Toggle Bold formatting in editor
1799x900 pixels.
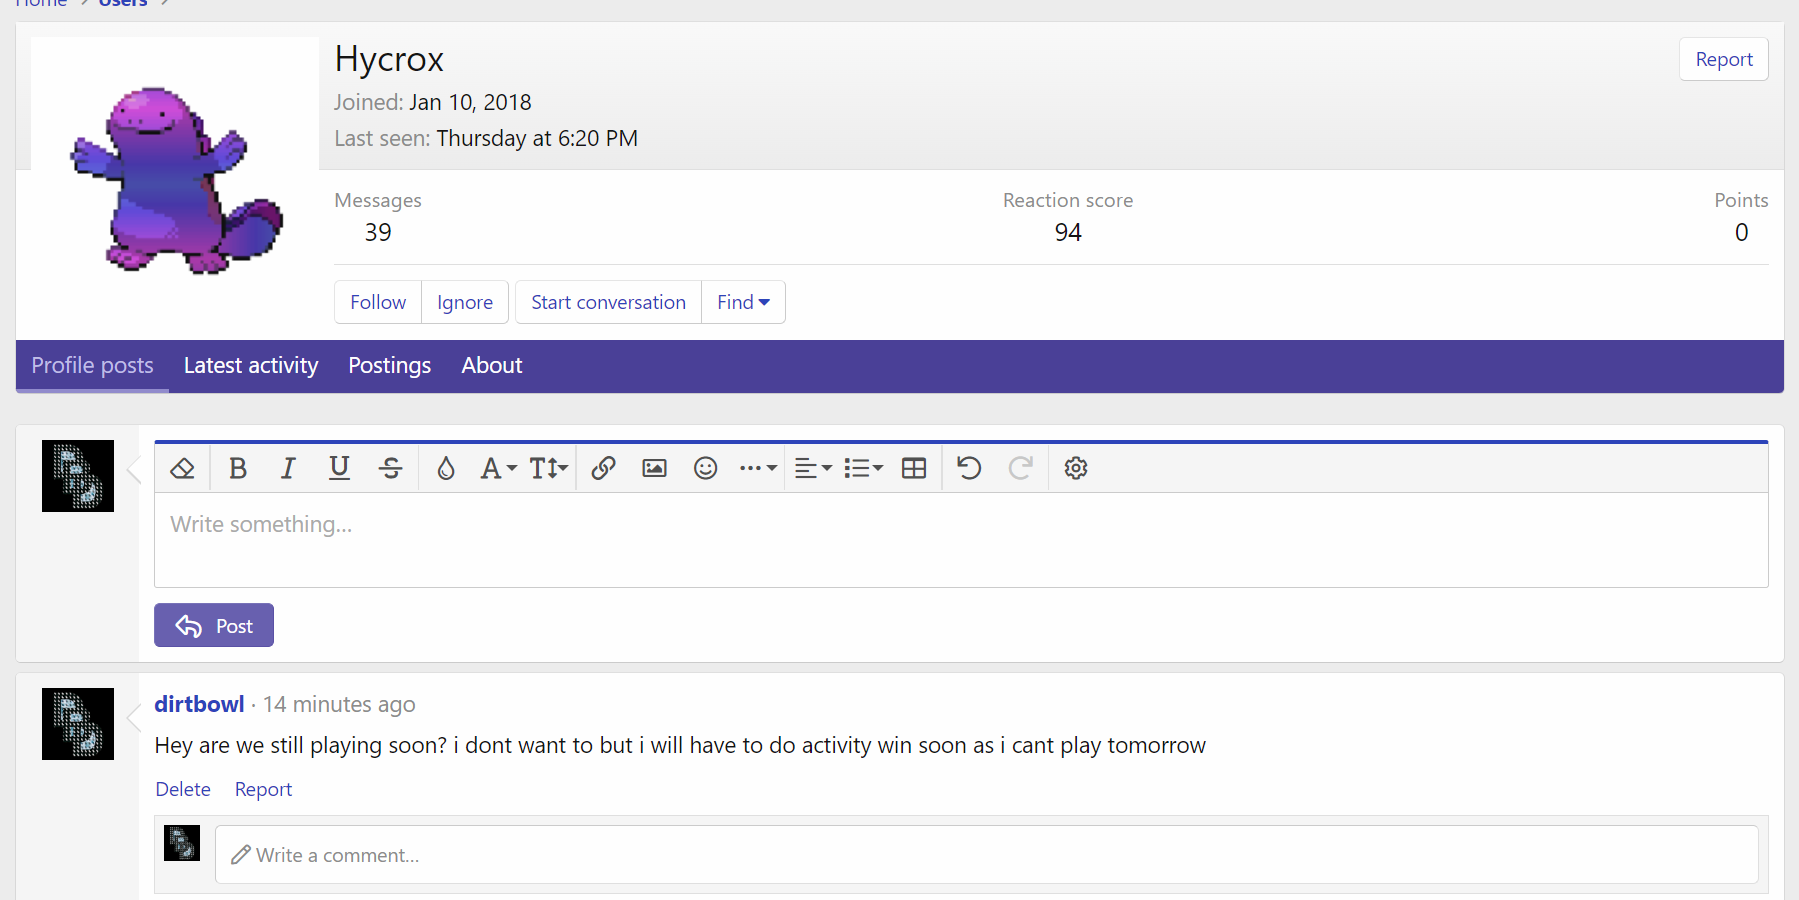pyautogui.click(x=238, y=468)
